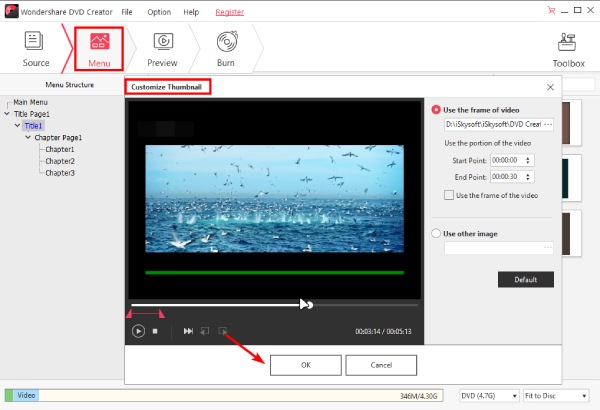Collapse the Chapter Page1 tree node
This screenshot has width=600, height=410.
[x=29, y=137]
